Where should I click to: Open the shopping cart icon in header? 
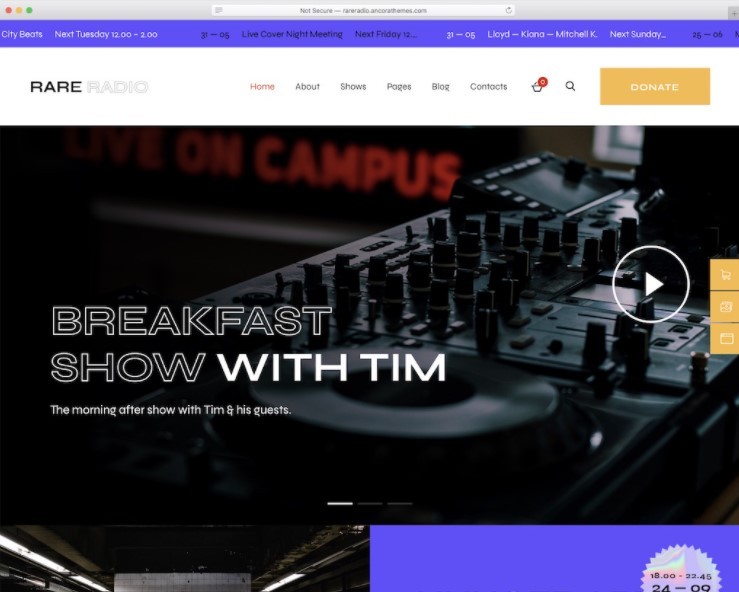537,87
